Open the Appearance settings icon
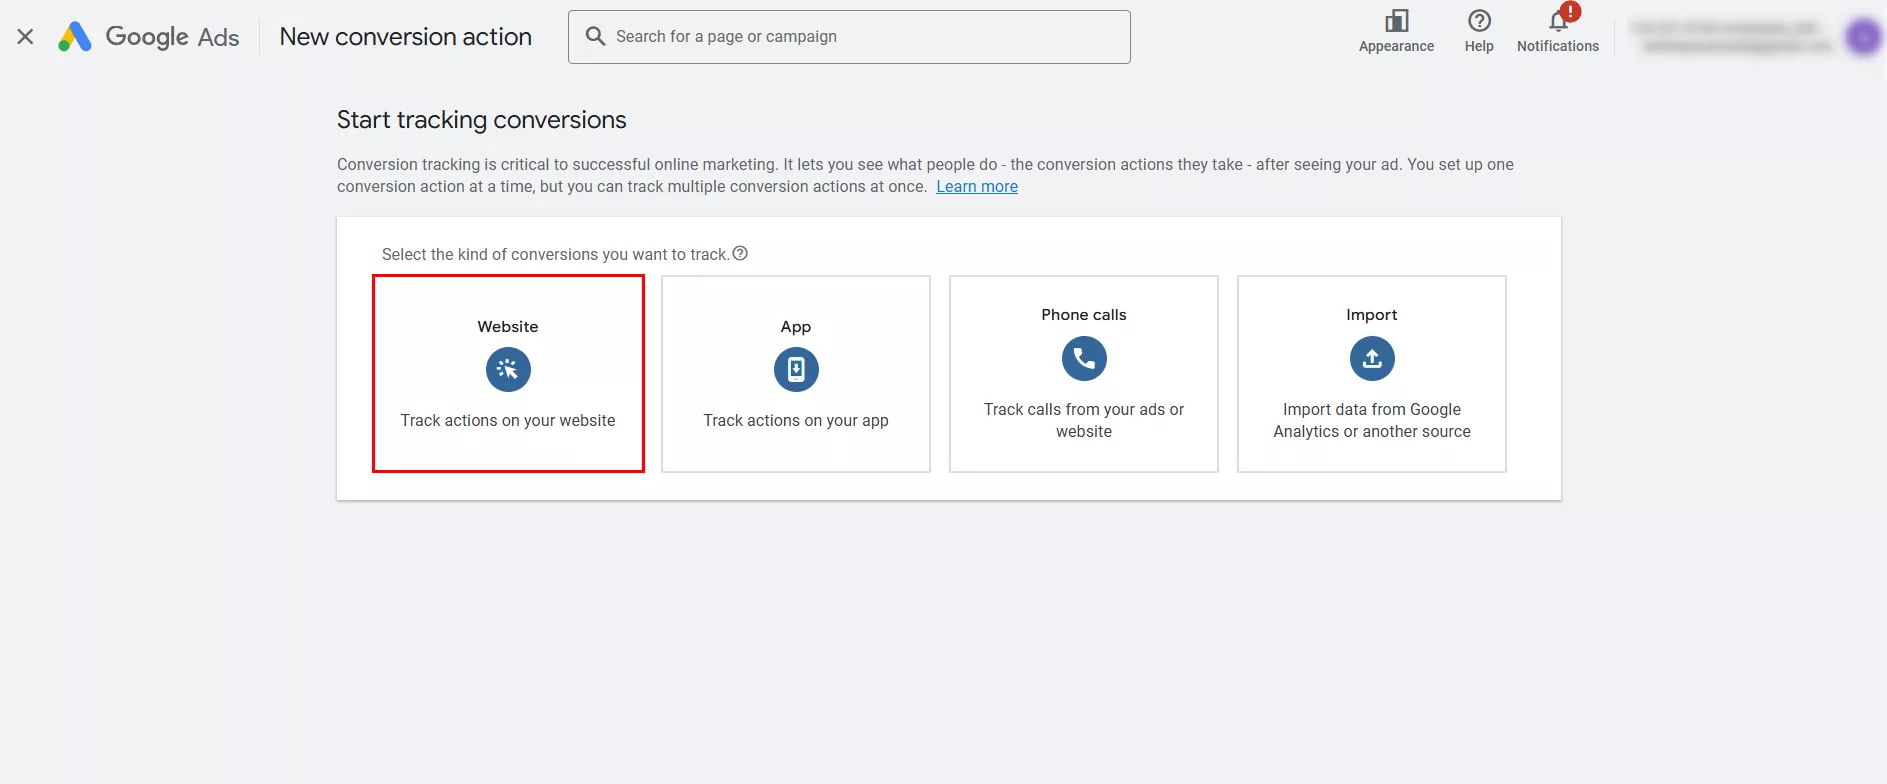 tap(1396, 22)
